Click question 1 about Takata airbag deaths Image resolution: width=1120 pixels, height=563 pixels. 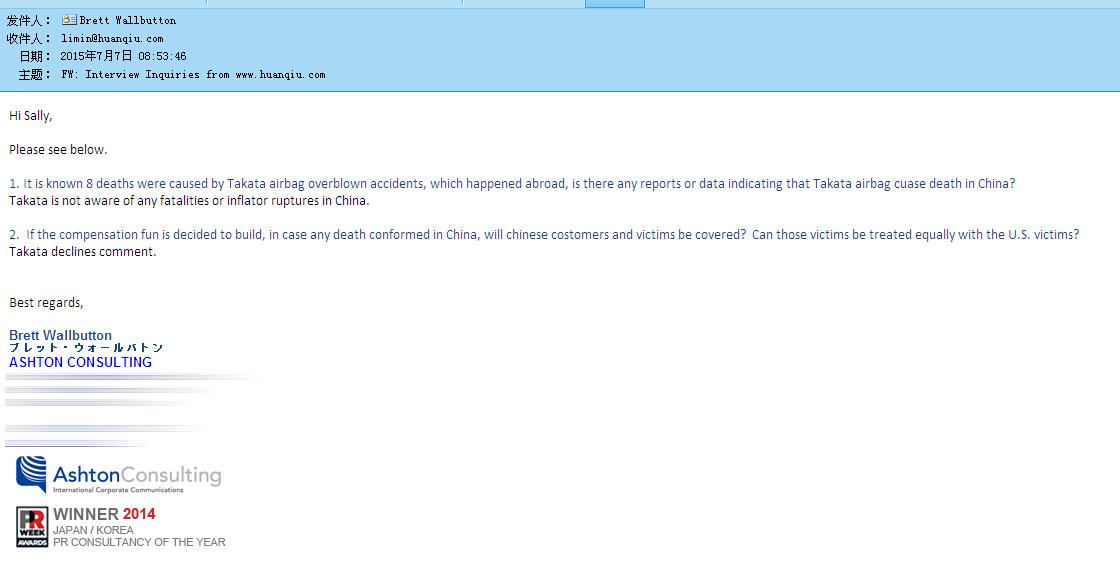pyautogui.click(x=512, y=183)
